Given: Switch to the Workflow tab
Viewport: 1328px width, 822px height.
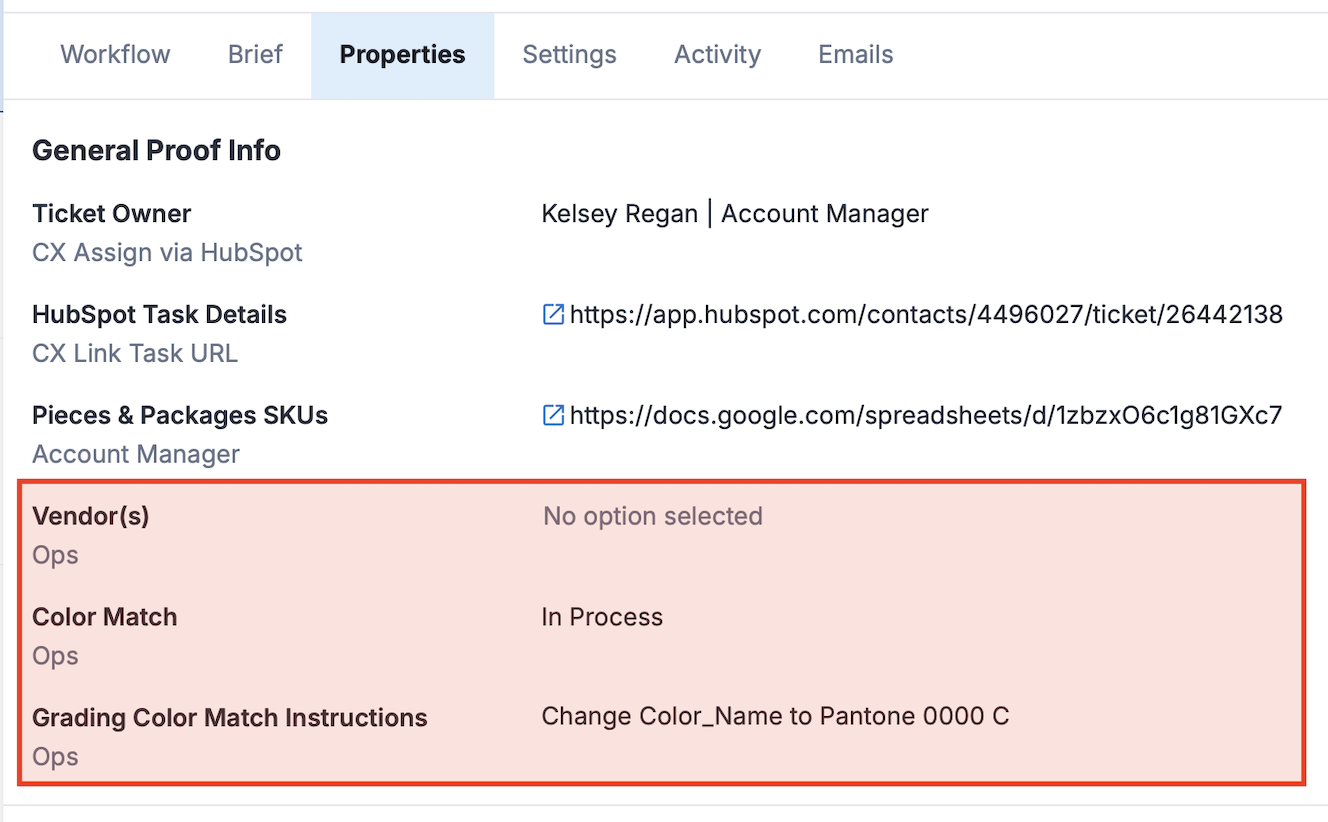Looking at the screenshot, I should pyautogui.click(x=115, y=55).
